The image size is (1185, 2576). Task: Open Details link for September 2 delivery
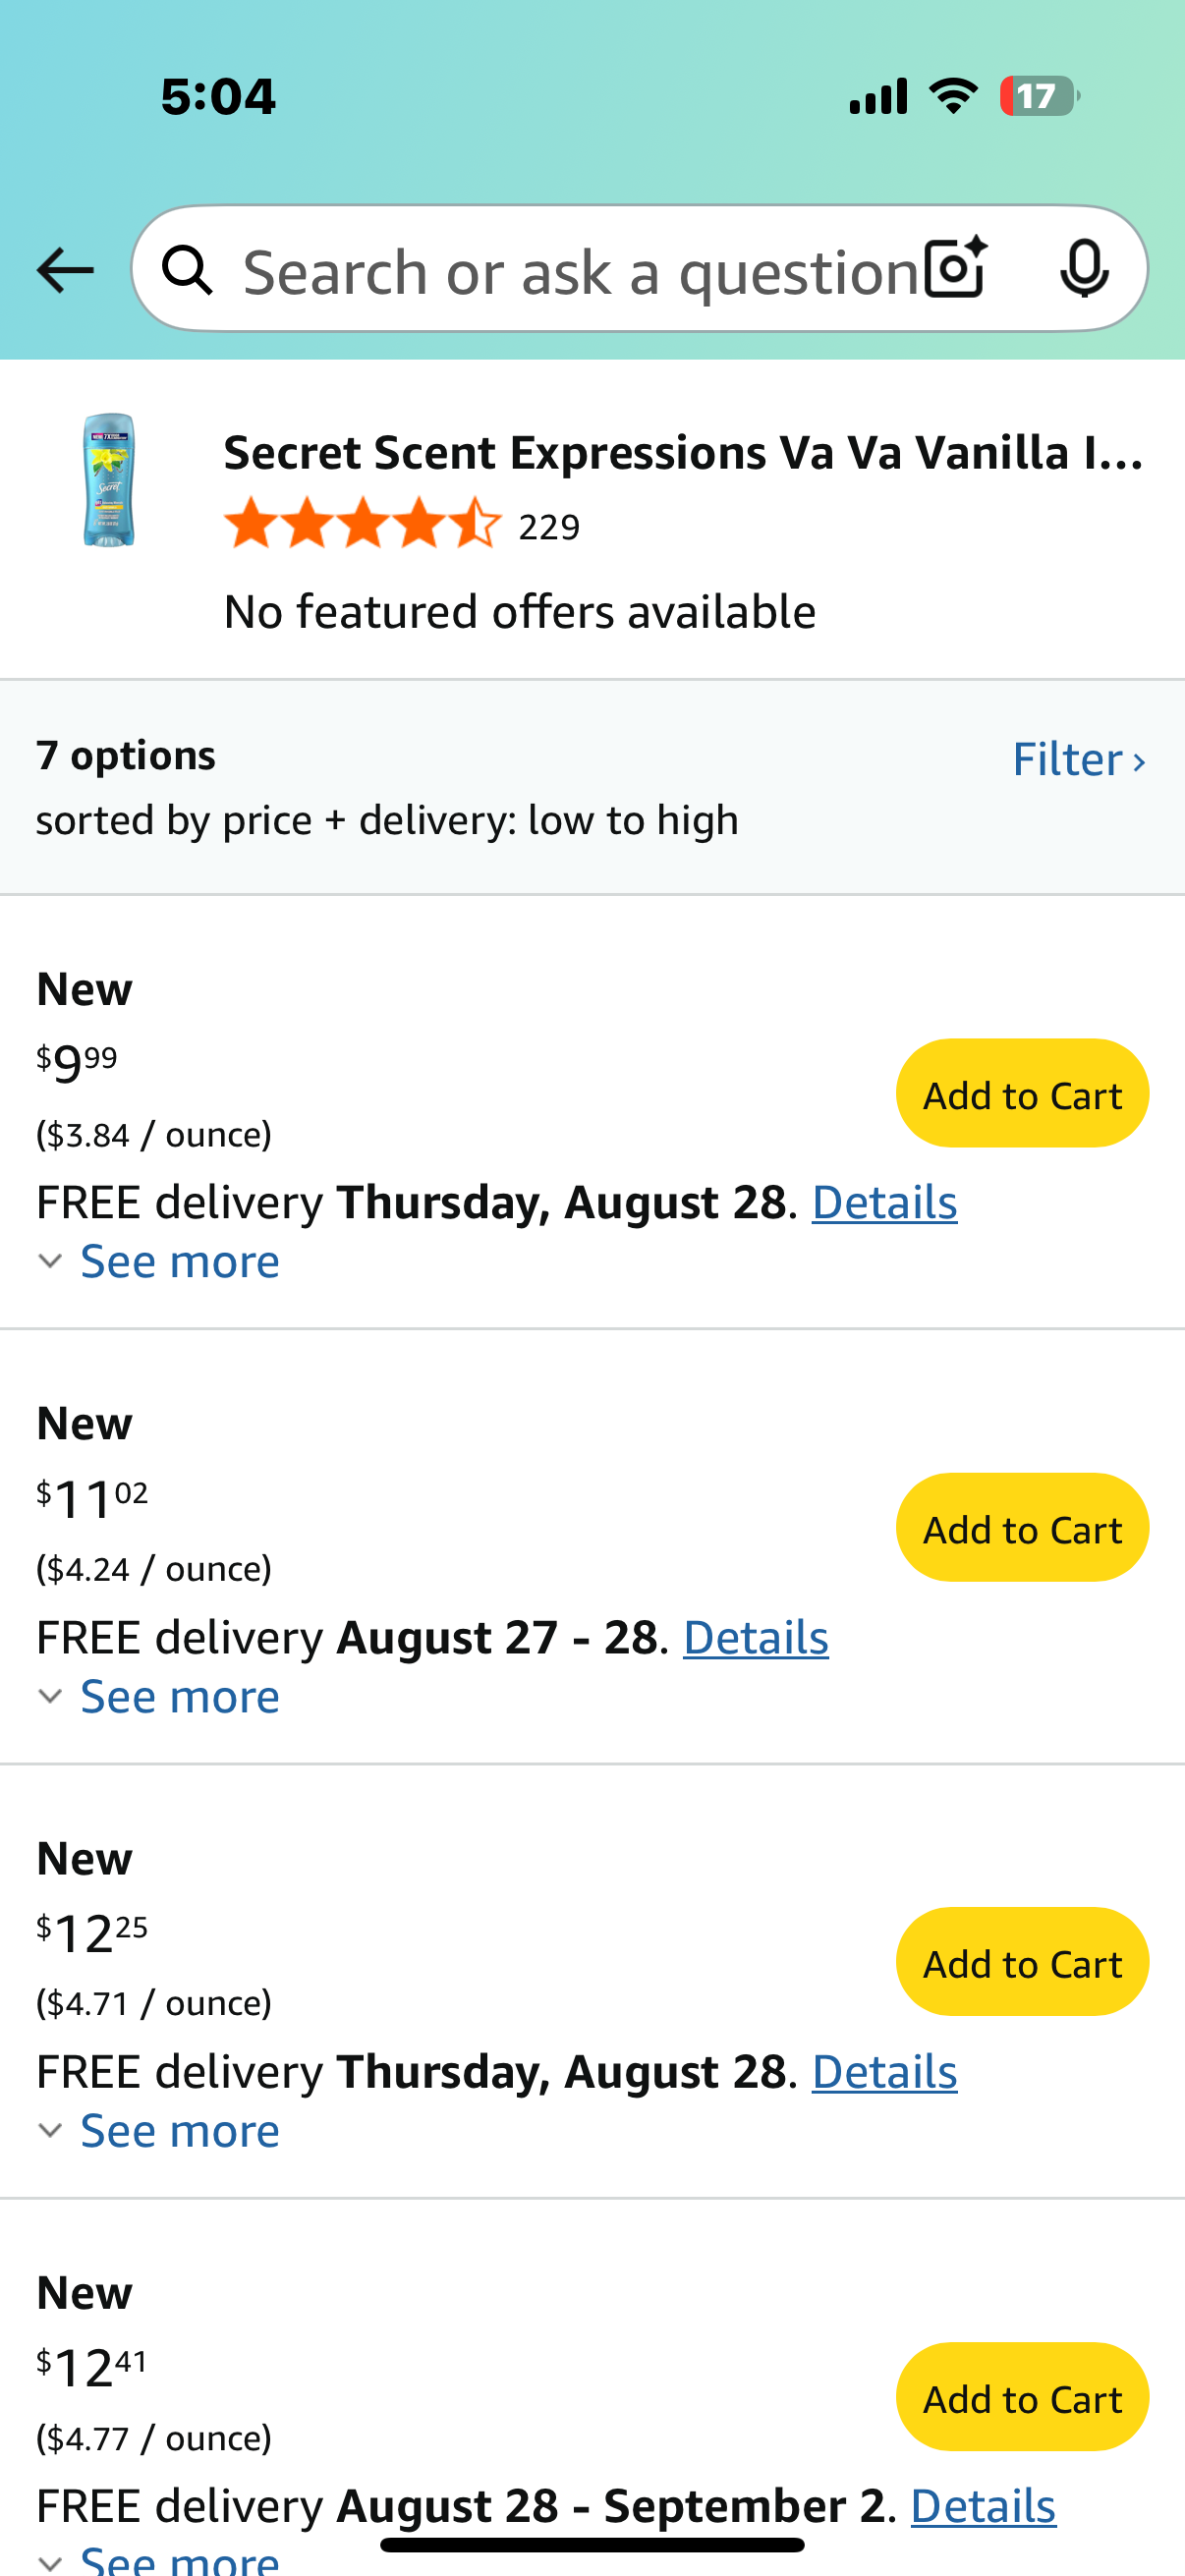[983, 2506]
